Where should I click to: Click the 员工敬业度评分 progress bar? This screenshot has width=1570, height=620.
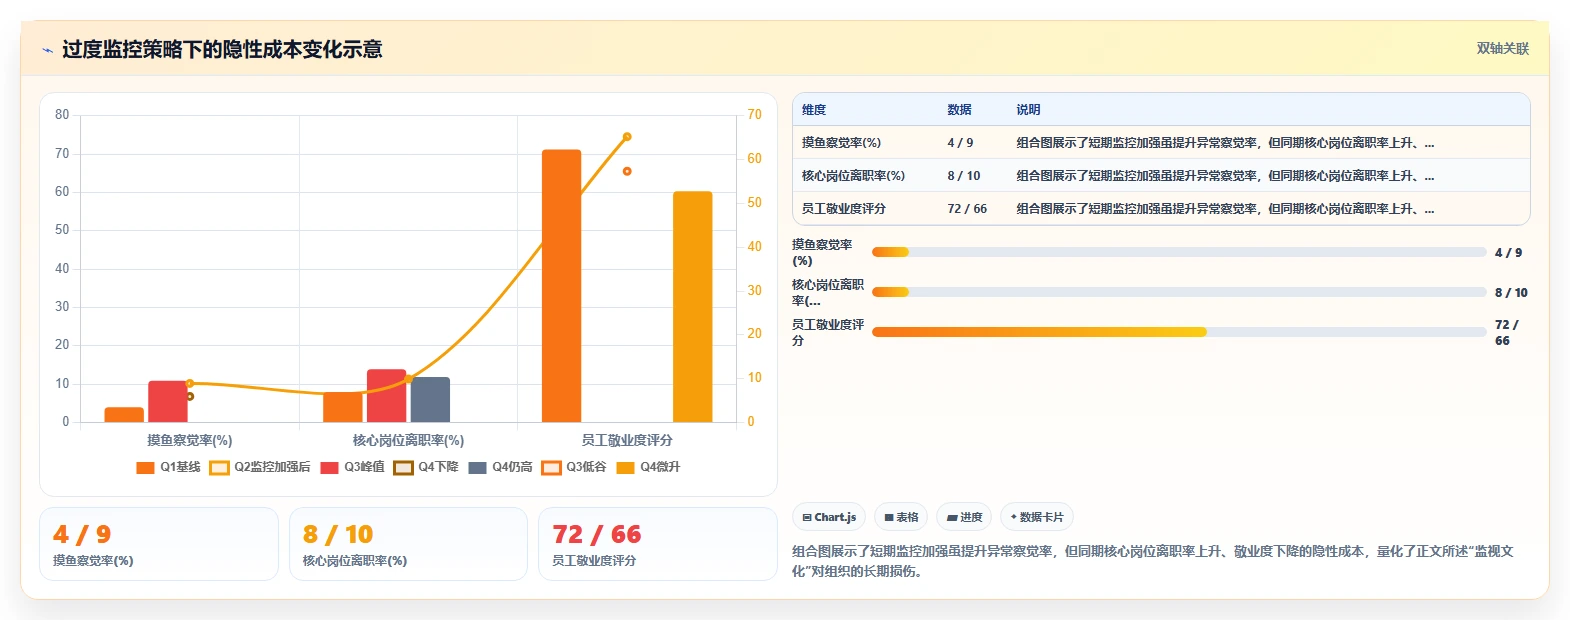[1179, 332]
